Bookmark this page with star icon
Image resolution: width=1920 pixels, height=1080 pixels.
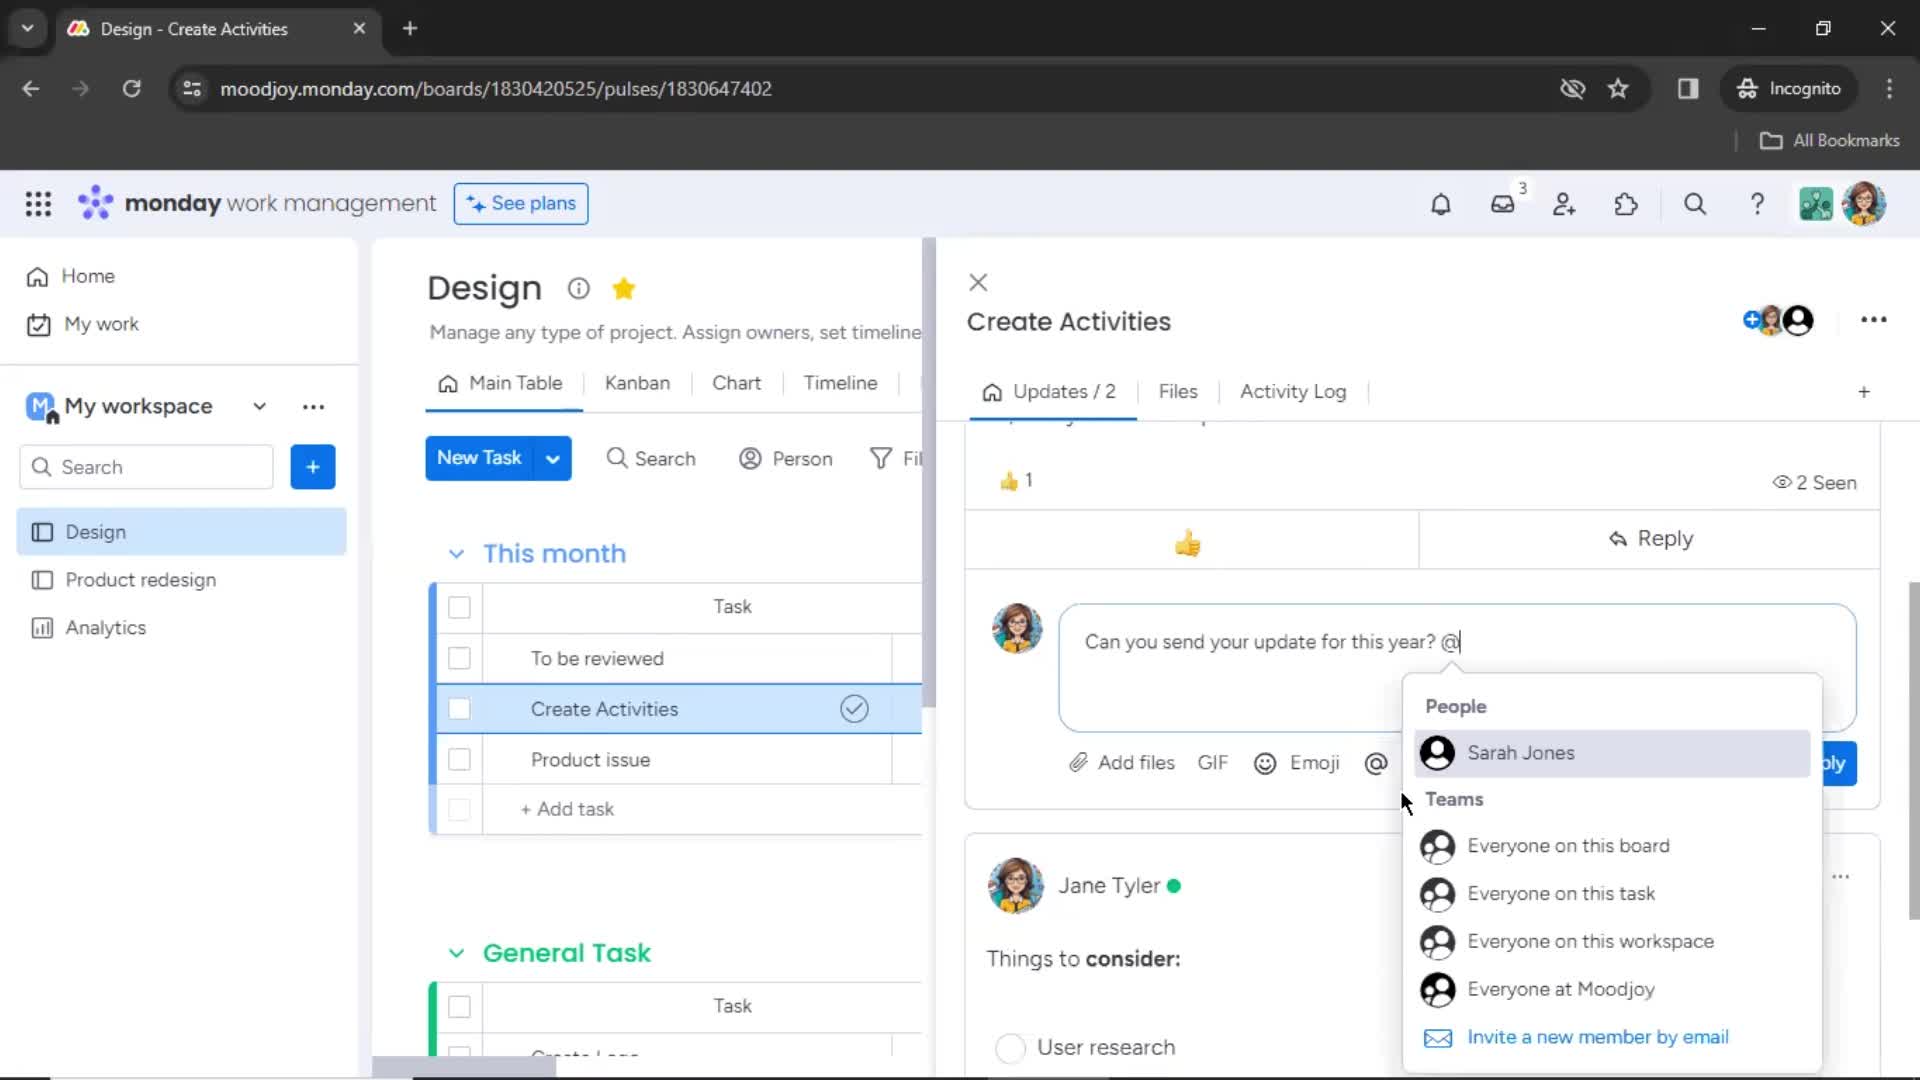(x=1618, y=89)
